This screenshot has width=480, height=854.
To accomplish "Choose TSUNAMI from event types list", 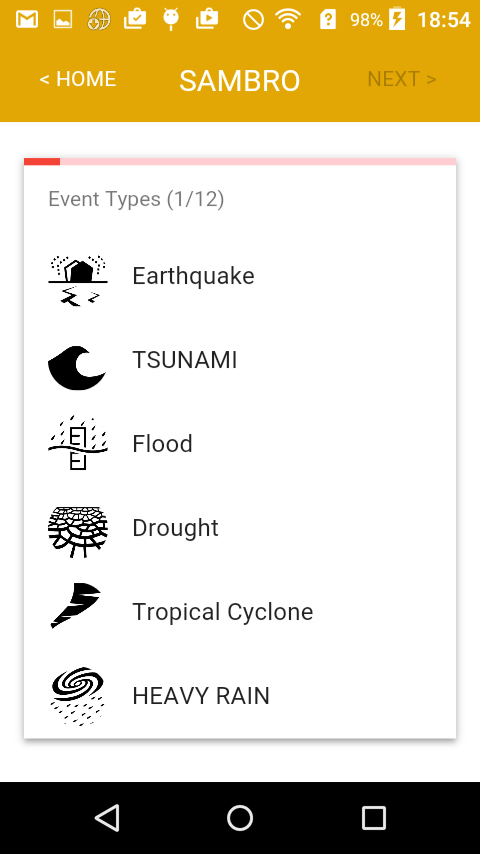I will 185,360.
